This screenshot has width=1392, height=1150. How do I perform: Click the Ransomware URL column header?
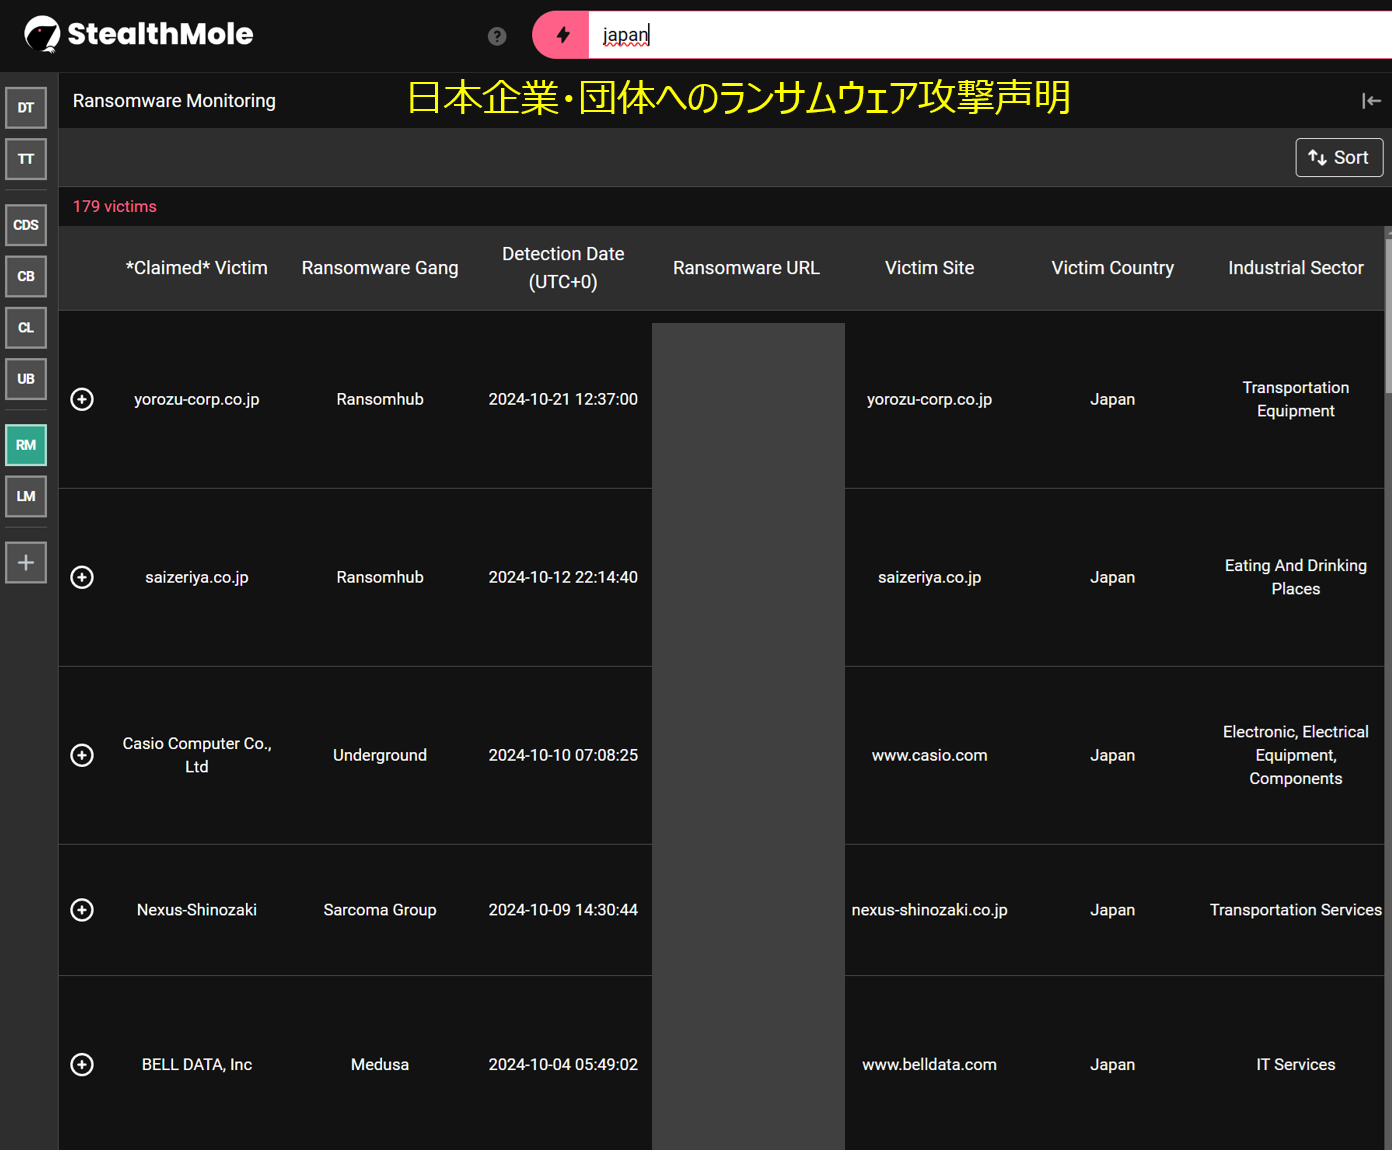(x=746, y=268)
